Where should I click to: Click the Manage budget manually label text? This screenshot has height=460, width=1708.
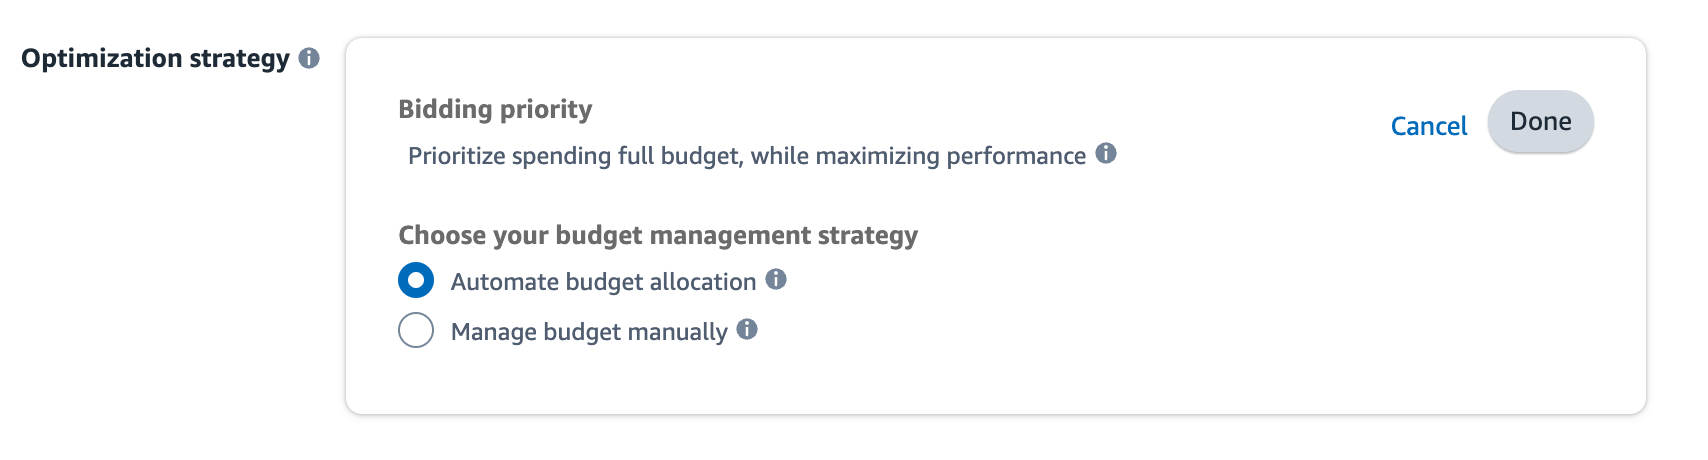[589, 332]
